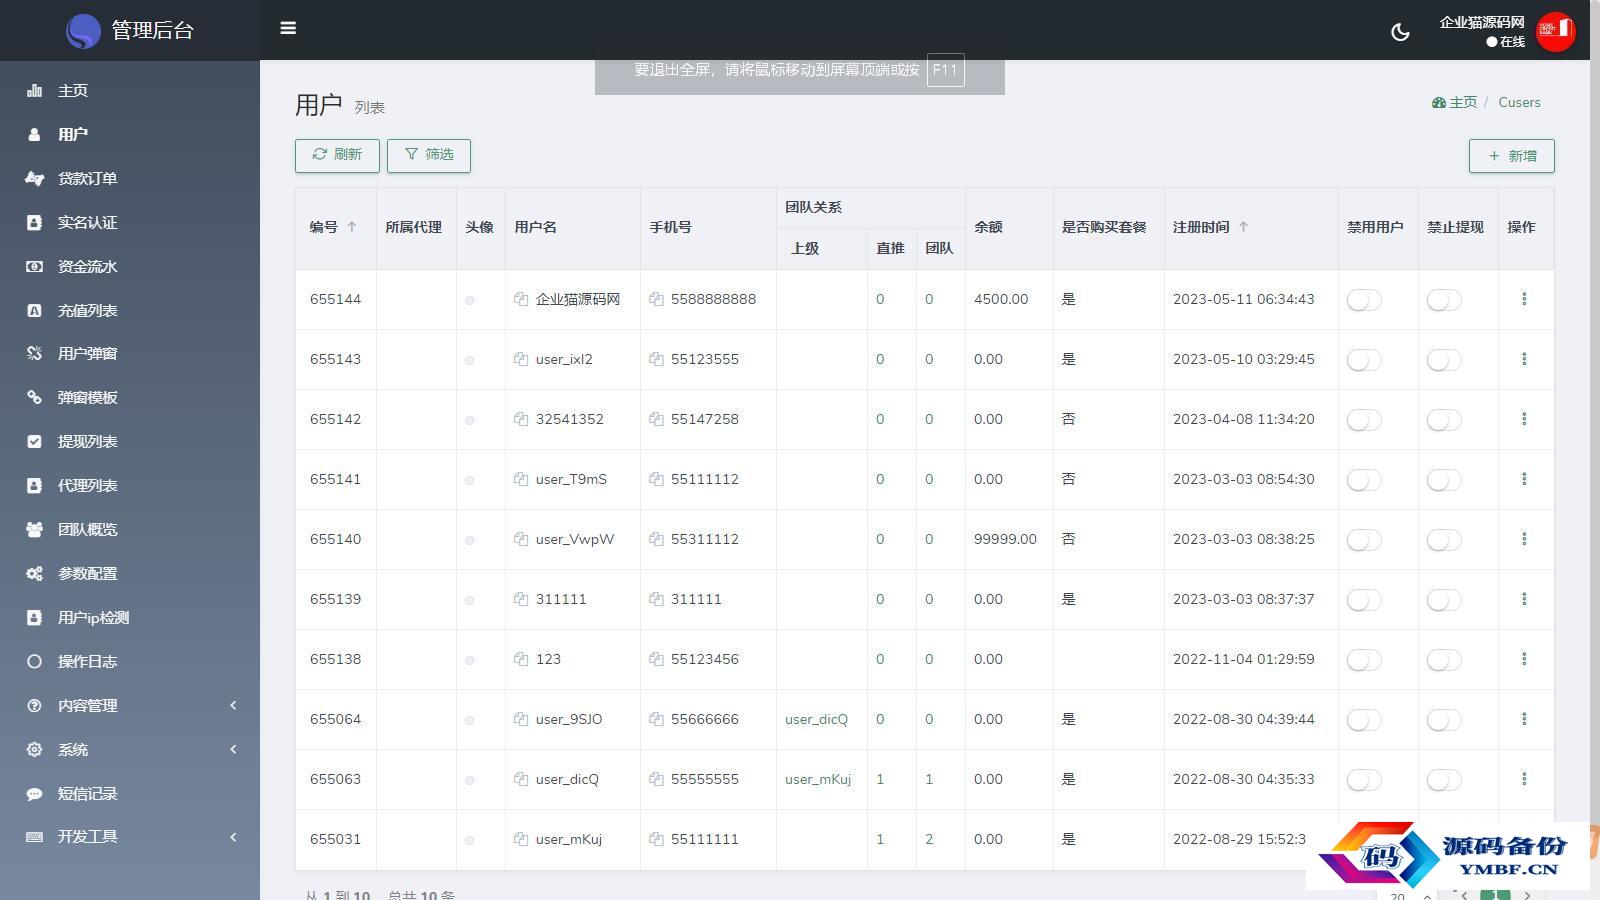The image size is (1600, 900).
Task: Sort by 编号 column arrow
Action: (x=352, y=227)
